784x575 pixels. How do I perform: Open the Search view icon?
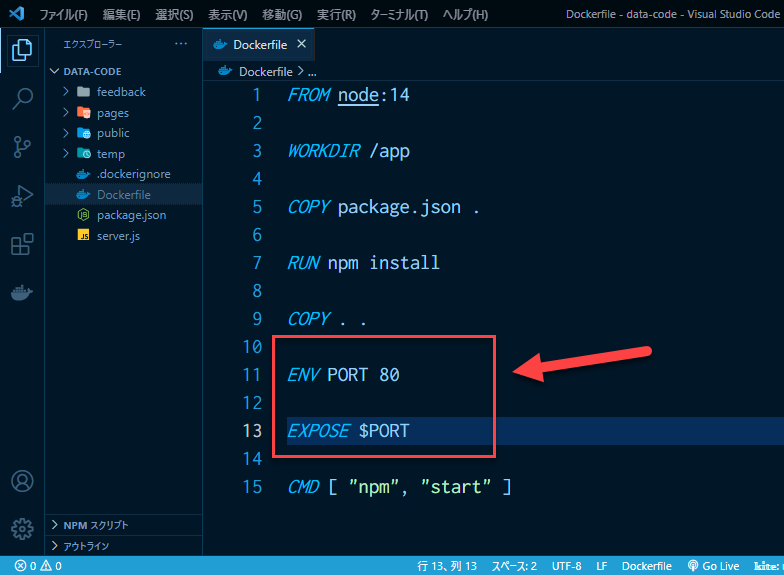[x=22, y=98]
